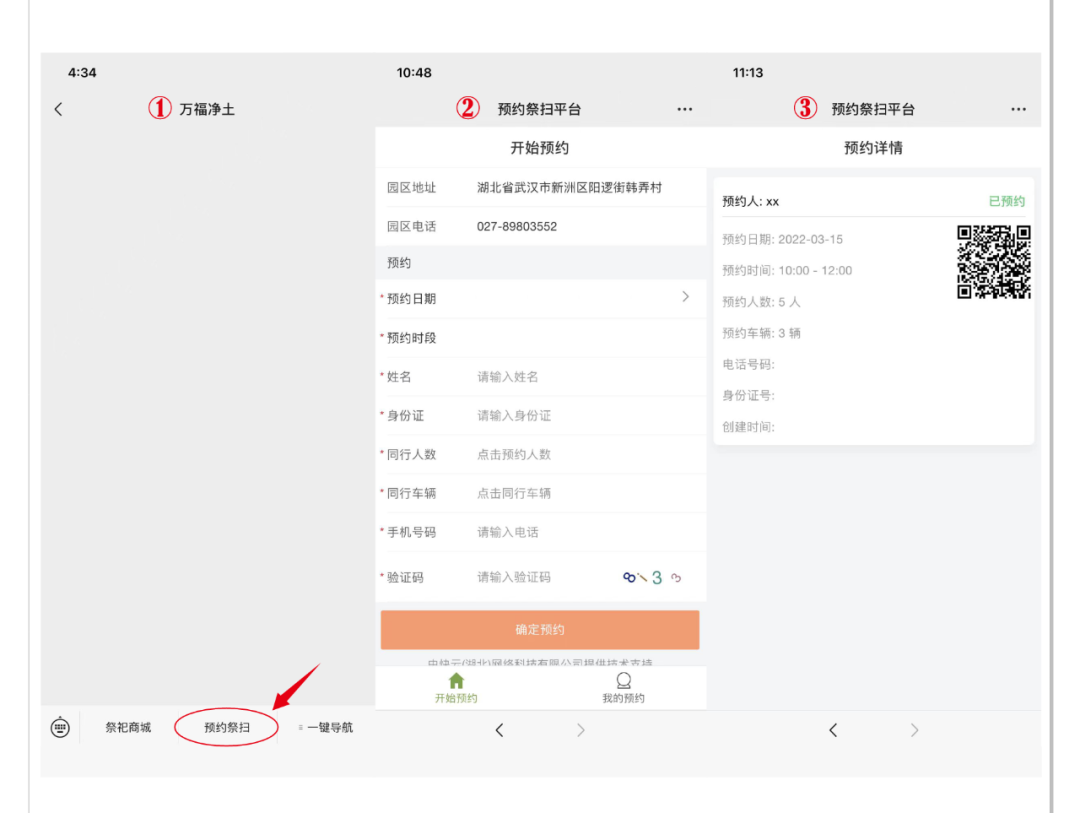
Task: Go back from 万福净土 screen
Action: [x=59, y=109]
